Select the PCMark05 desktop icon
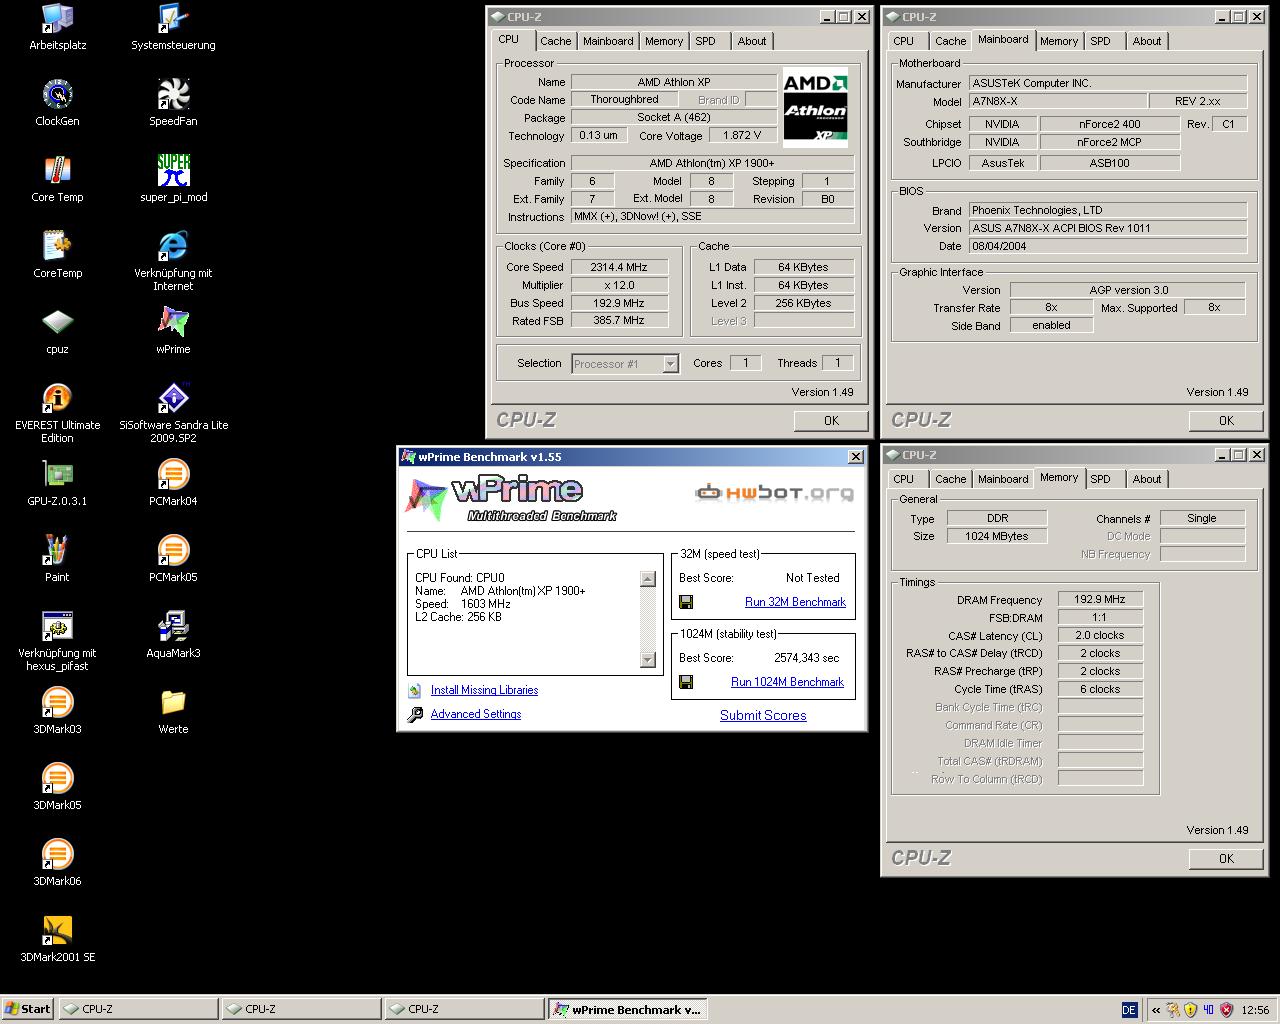This screenshot has height=1024, width=1280. 173,551
